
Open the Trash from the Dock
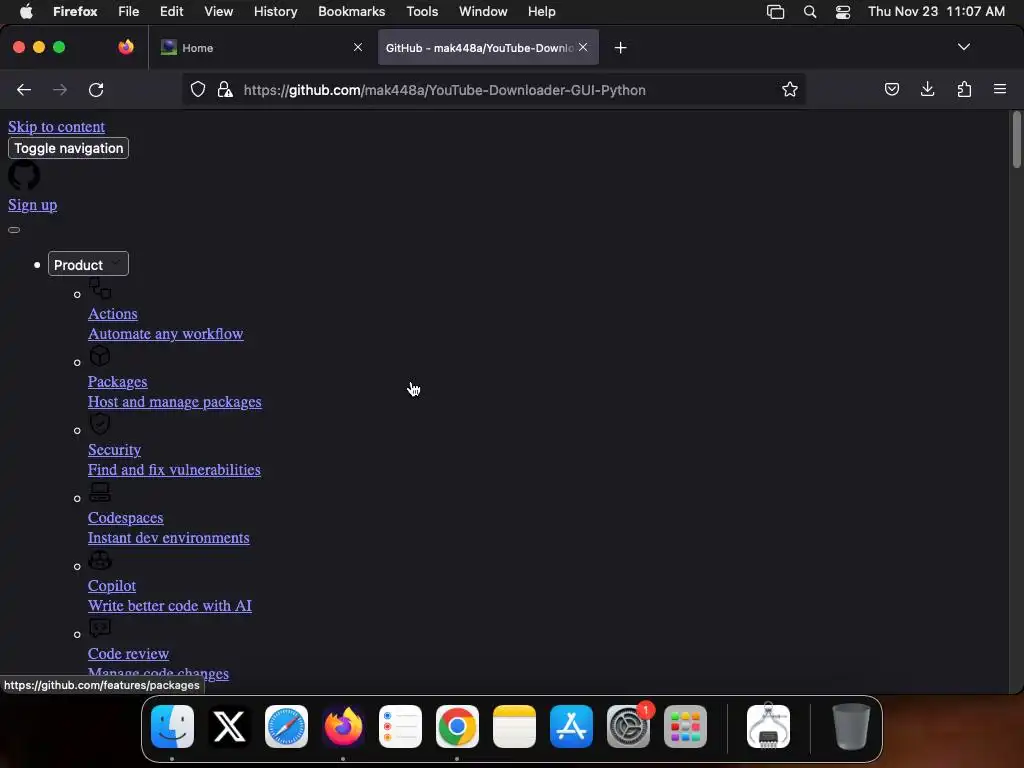coord(851,726)
